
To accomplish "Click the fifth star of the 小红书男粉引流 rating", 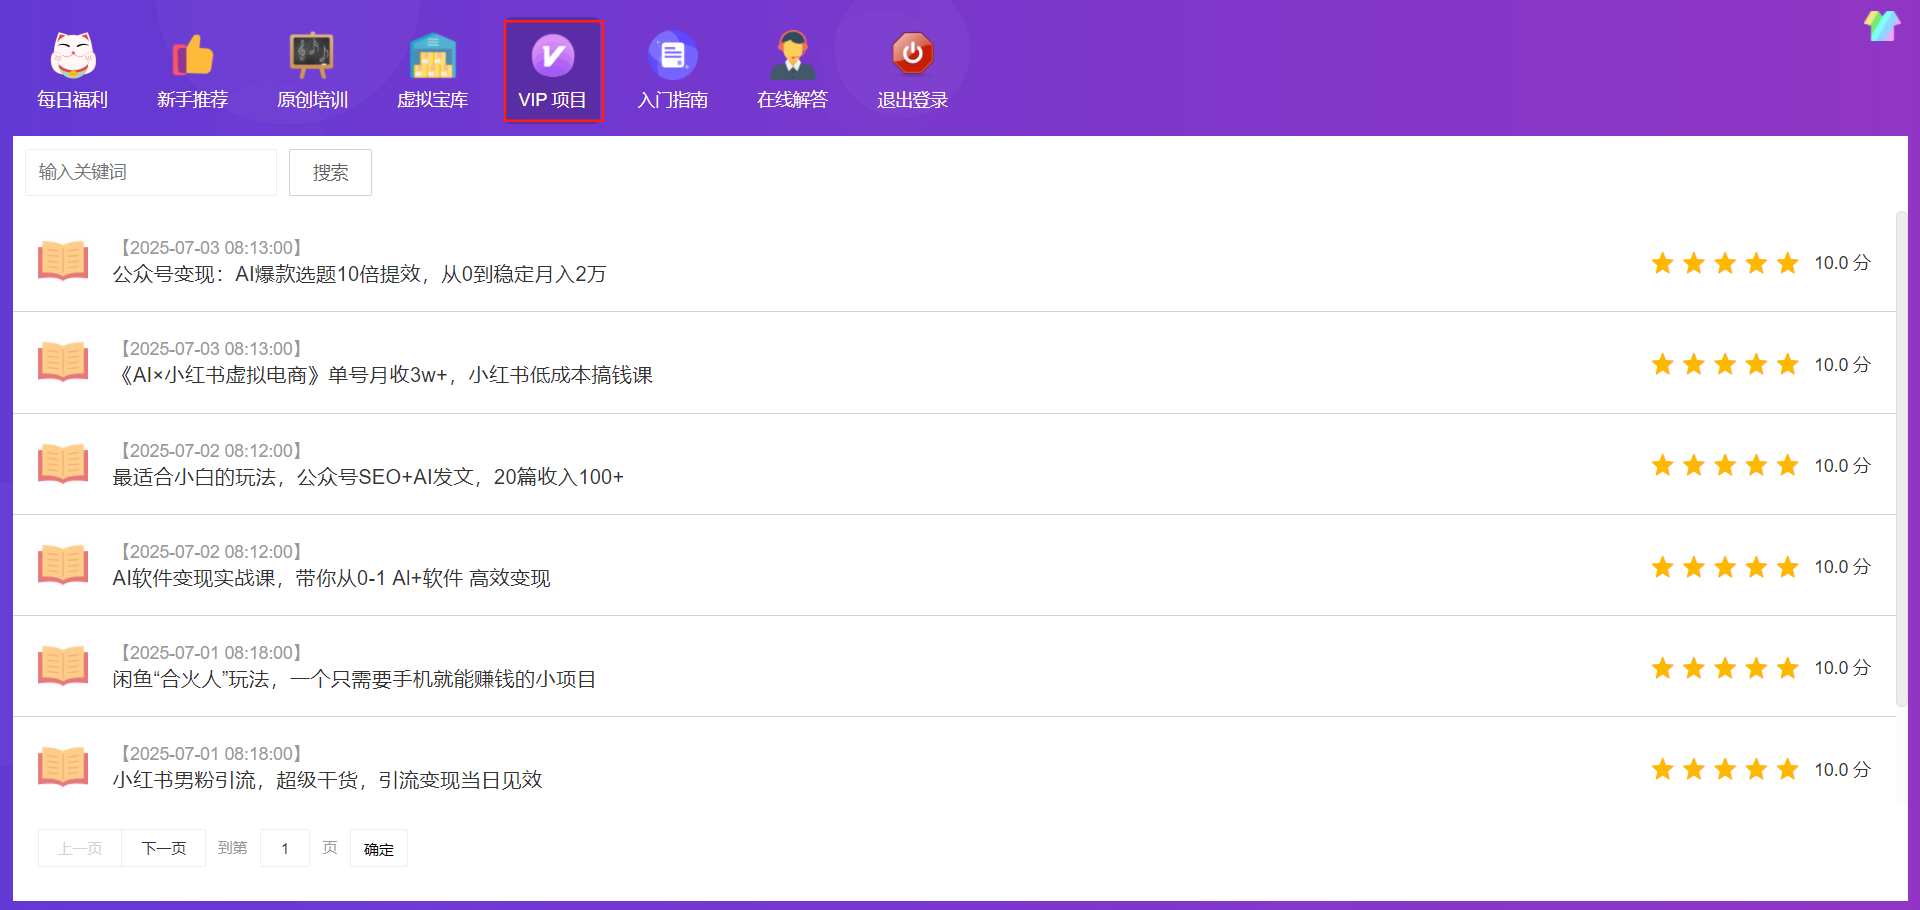I will tap(1788, 769).
